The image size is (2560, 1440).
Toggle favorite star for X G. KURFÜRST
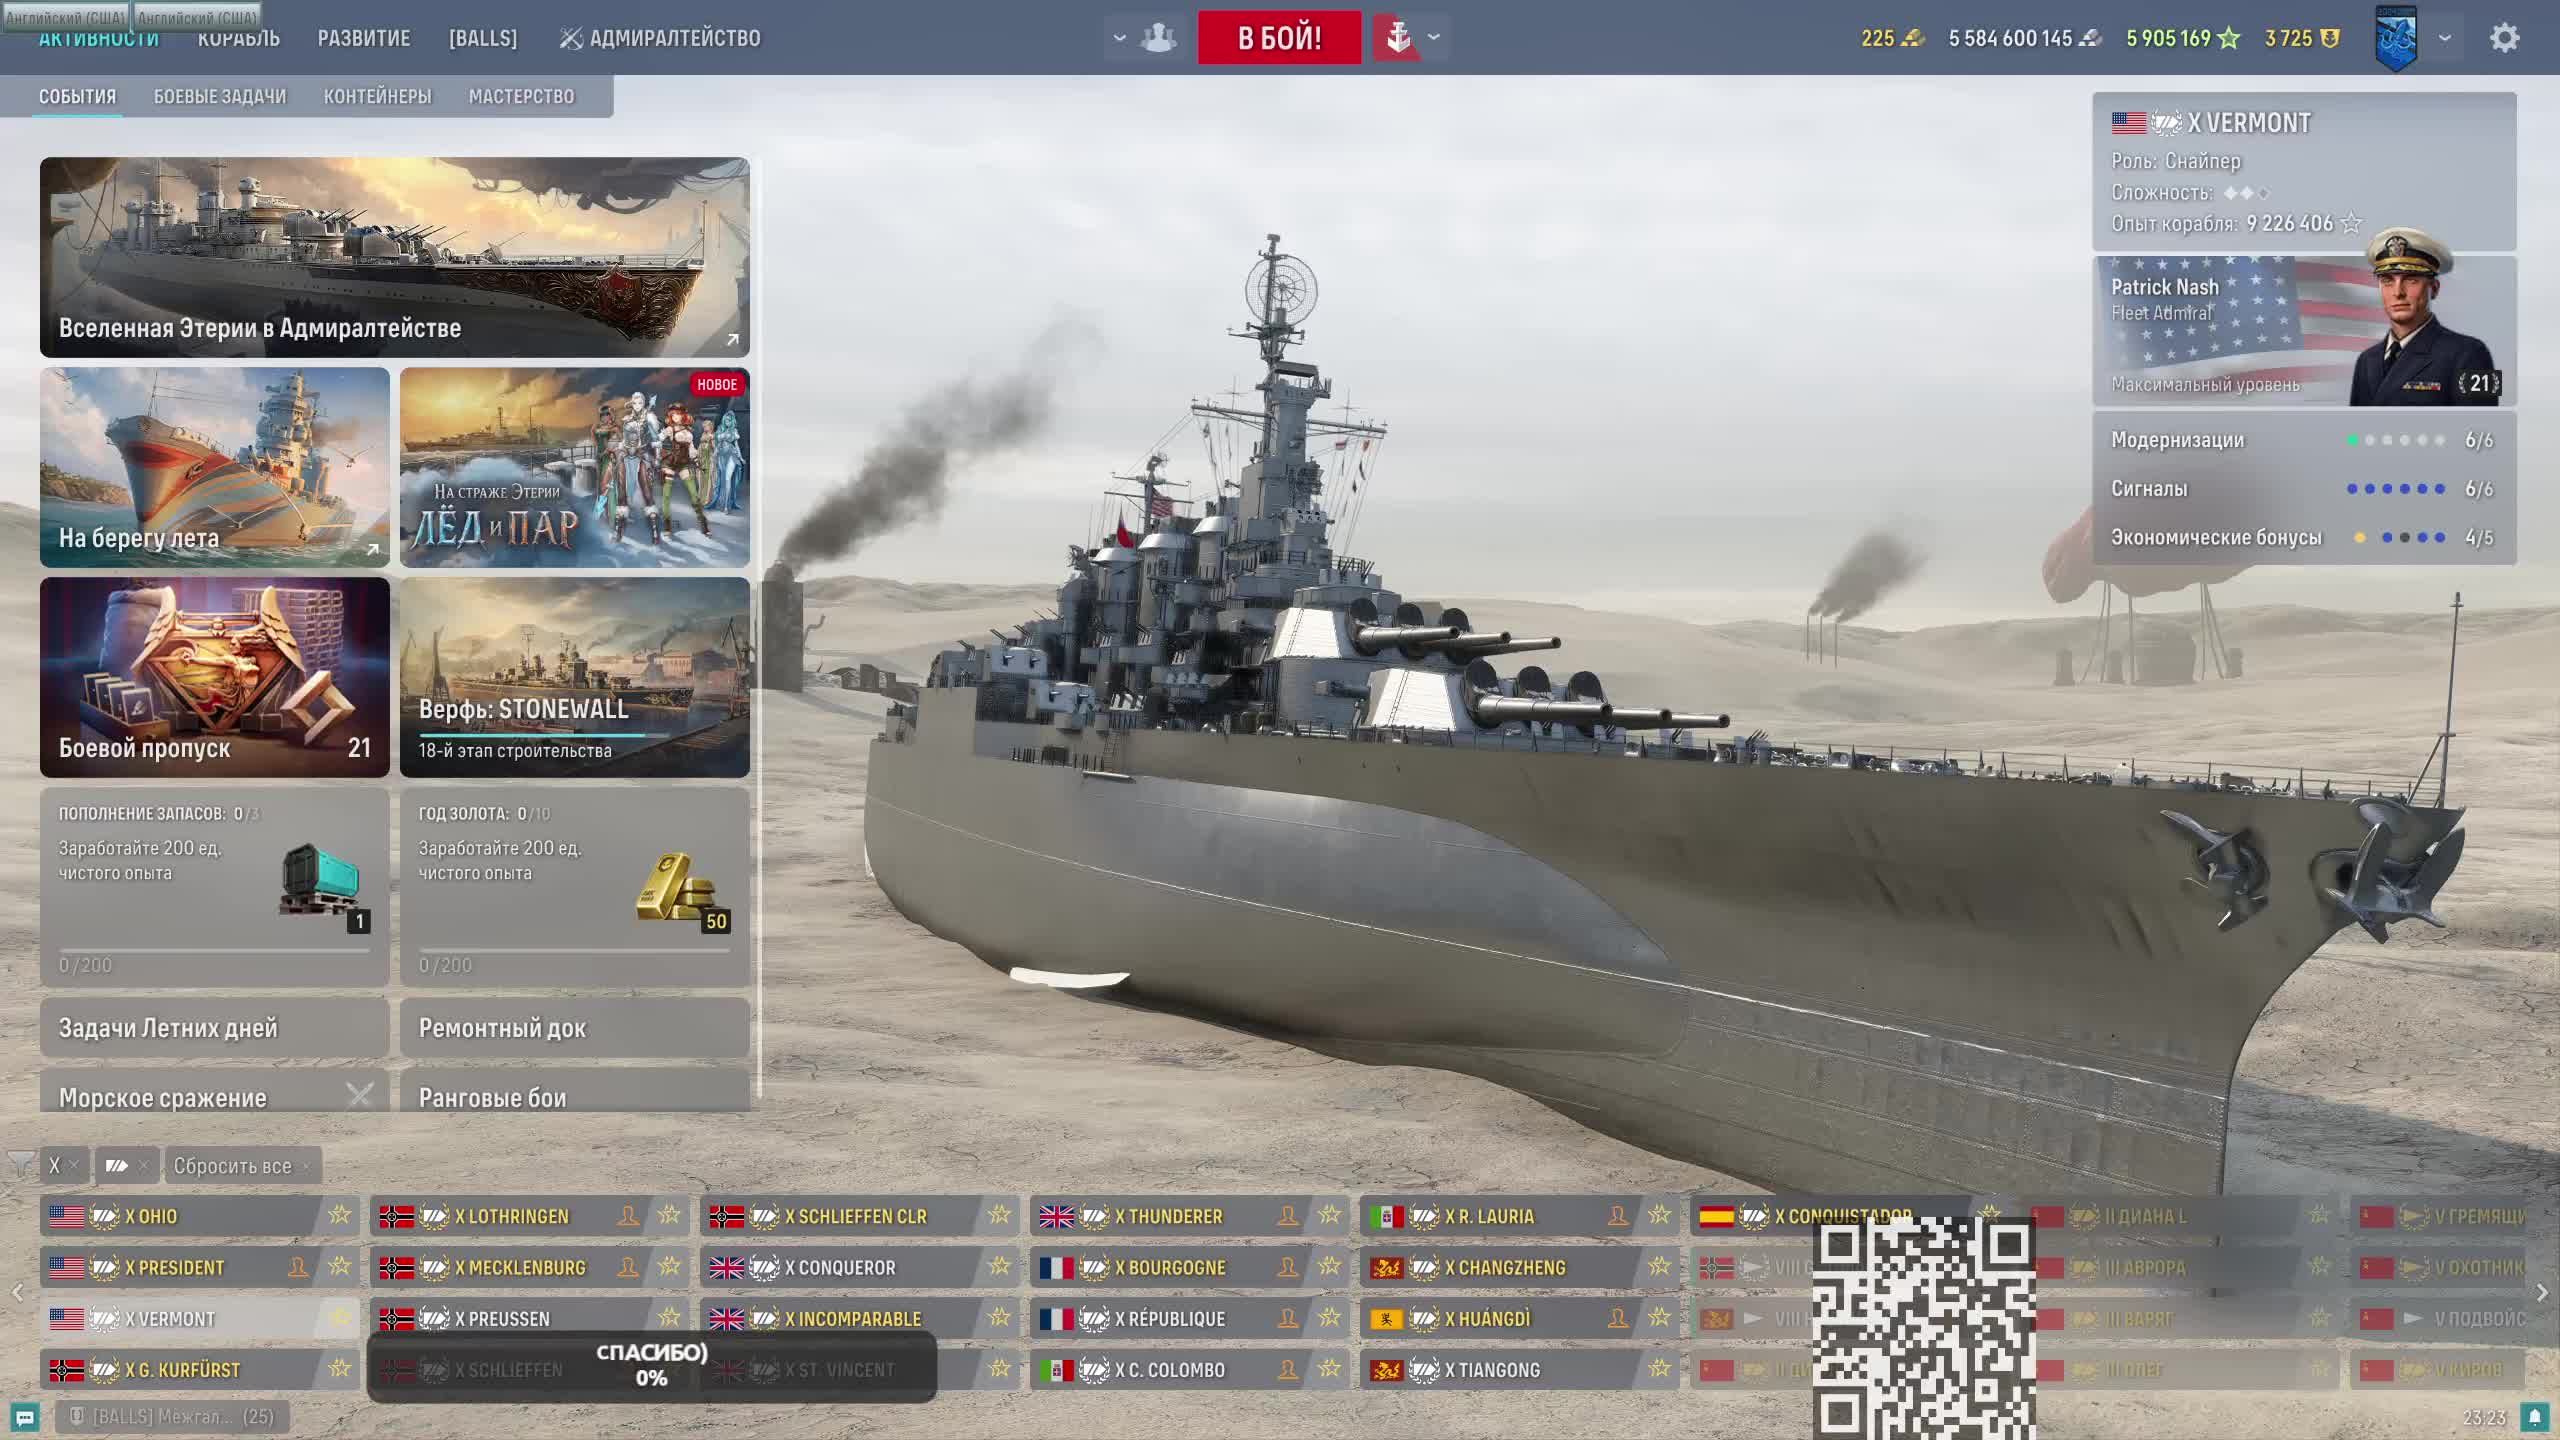tap(340, 1369)
